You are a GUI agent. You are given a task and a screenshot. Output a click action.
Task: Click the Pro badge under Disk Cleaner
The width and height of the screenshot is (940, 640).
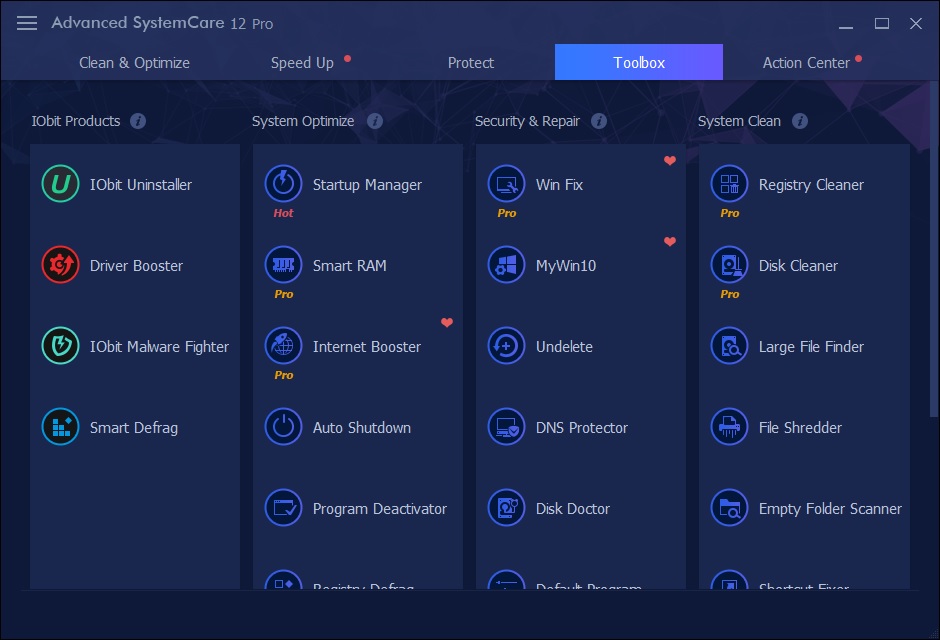coord(730,294)
